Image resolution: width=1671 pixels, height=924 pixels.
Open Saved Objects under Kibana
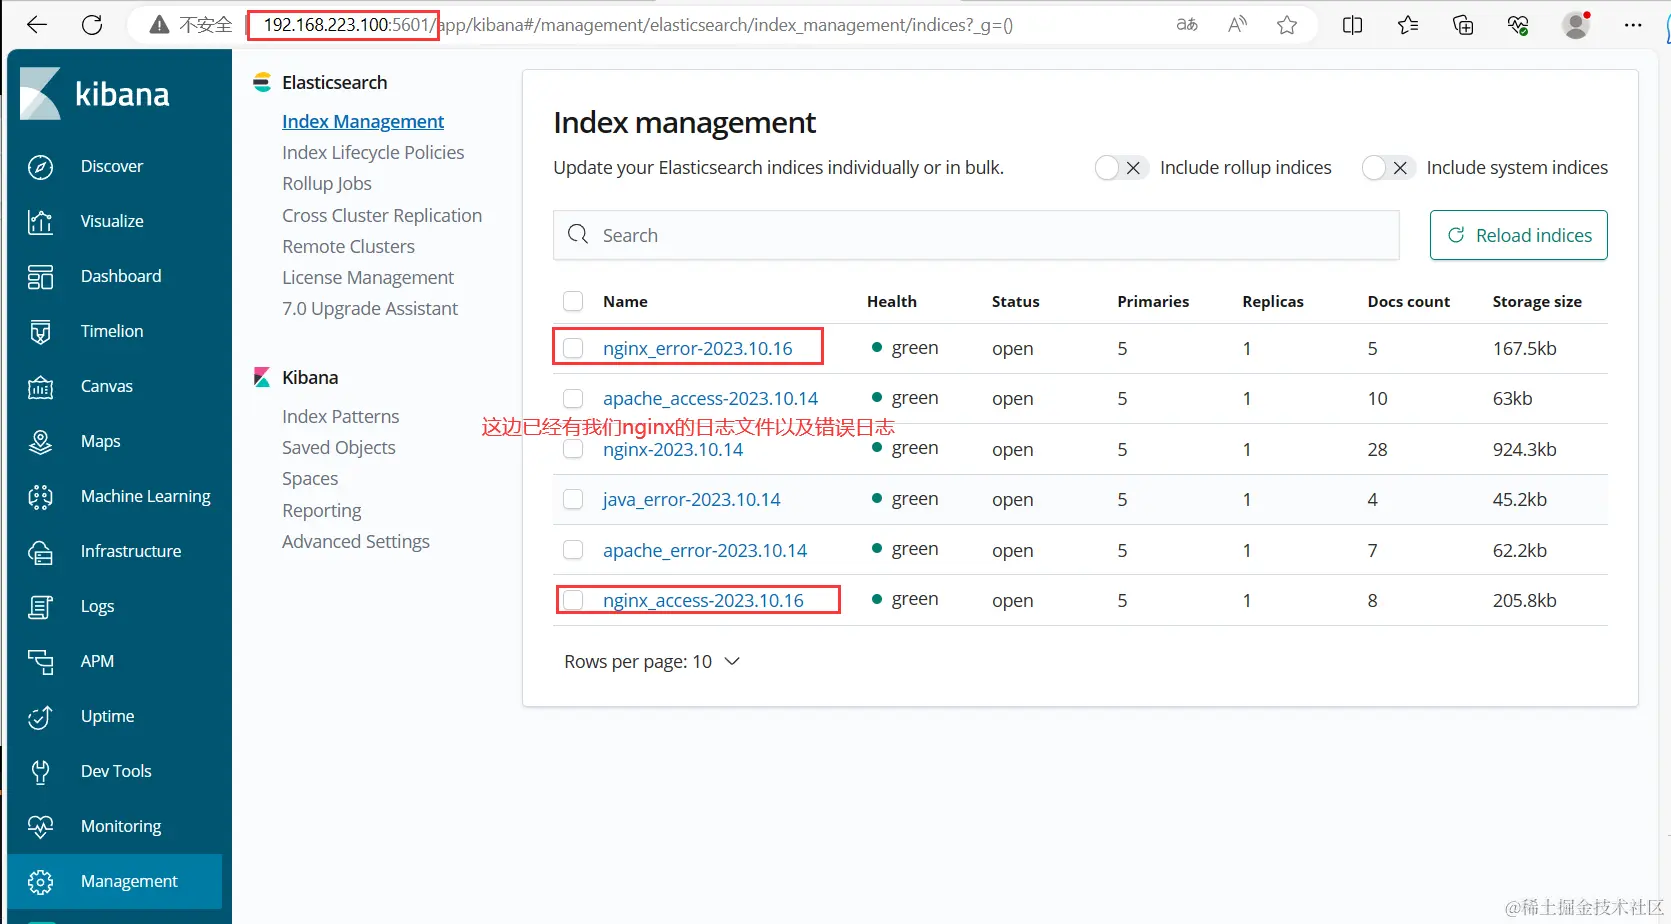[339, 448]
